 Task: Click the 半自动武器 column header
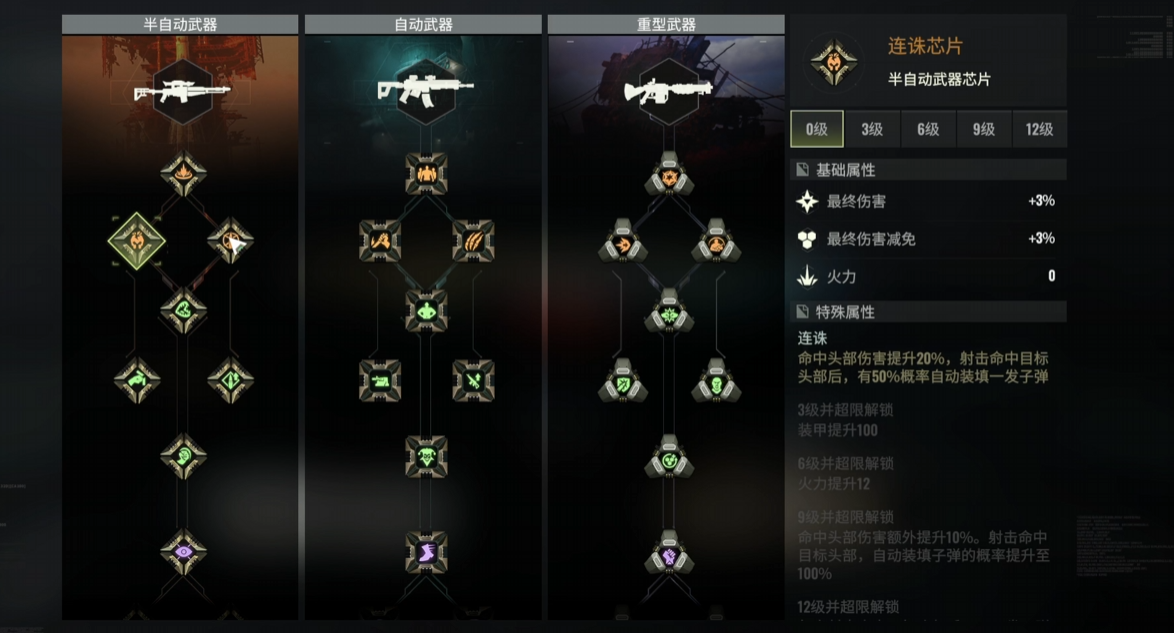pyautogui.click(x=180, y=24)
